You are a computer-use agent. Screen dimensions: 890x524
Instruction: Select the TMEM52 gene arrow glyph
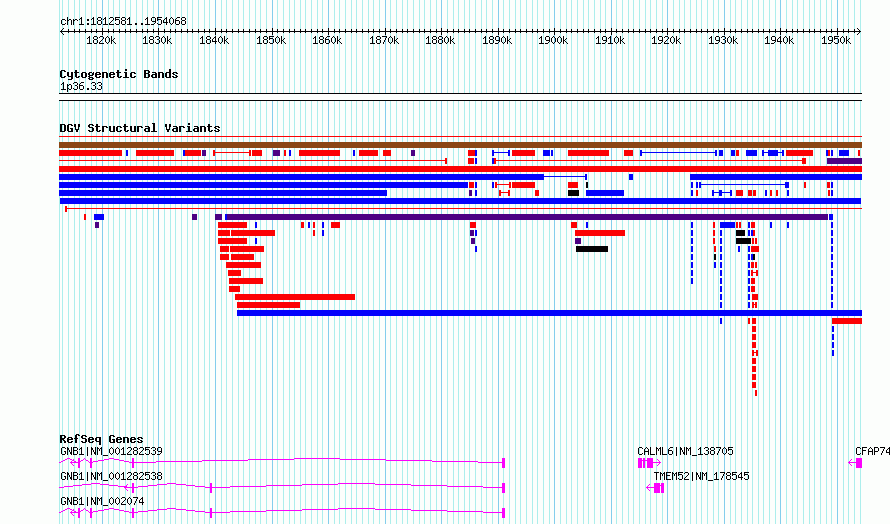655,488
